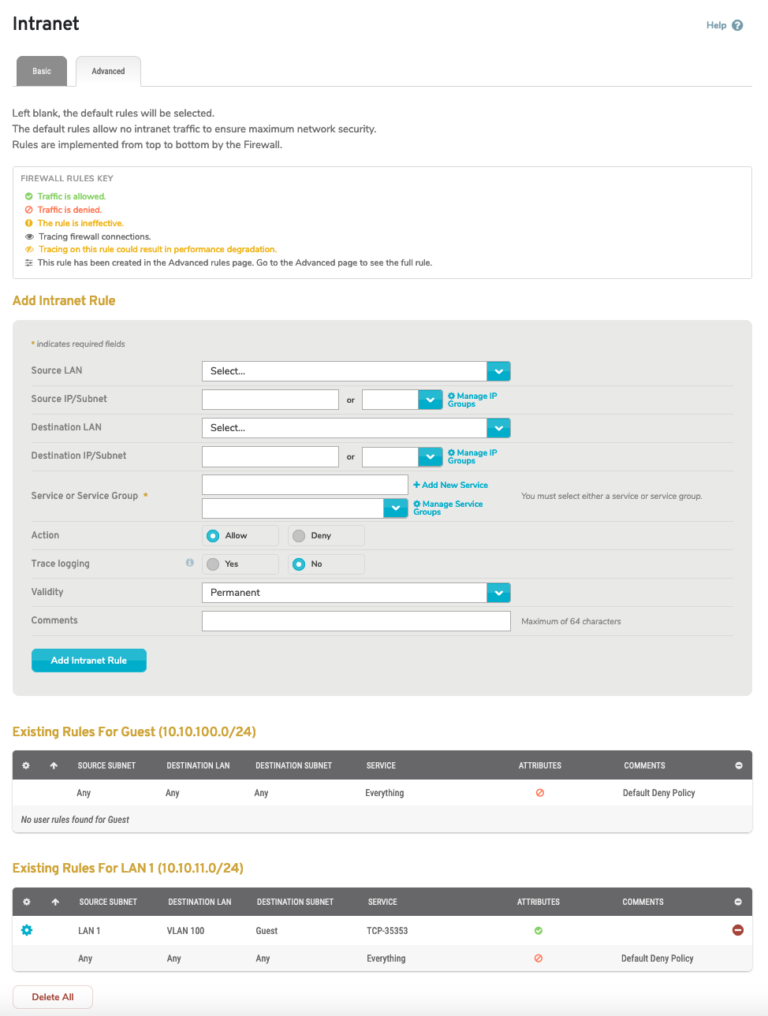Screen dimensions: 768x1016
Task: Click inside the Comments input field
Action: click(355, 620)
